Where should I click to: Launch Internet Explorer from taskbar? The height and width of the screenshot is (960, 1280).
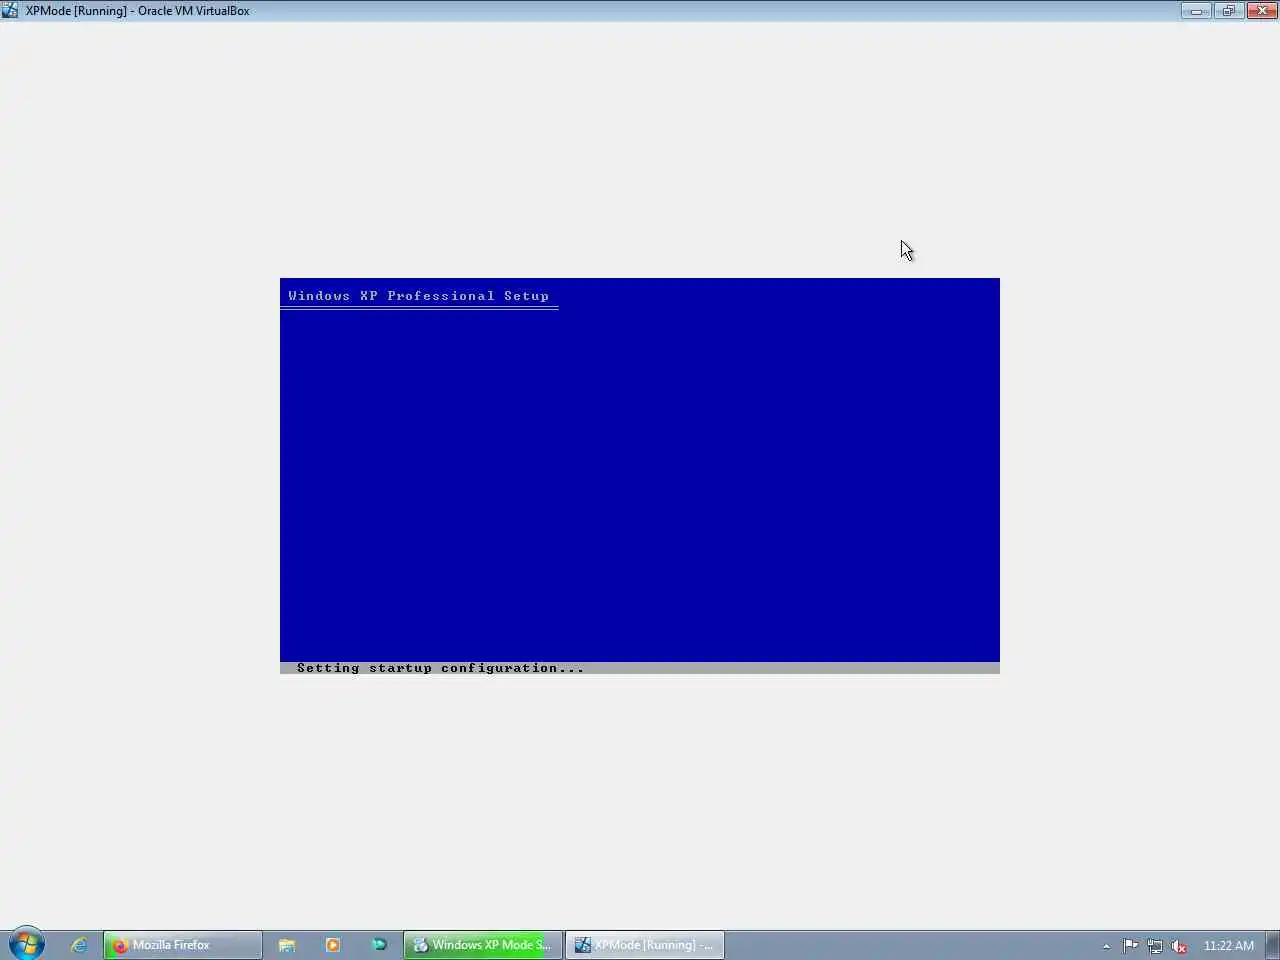(x=79, y=945)
